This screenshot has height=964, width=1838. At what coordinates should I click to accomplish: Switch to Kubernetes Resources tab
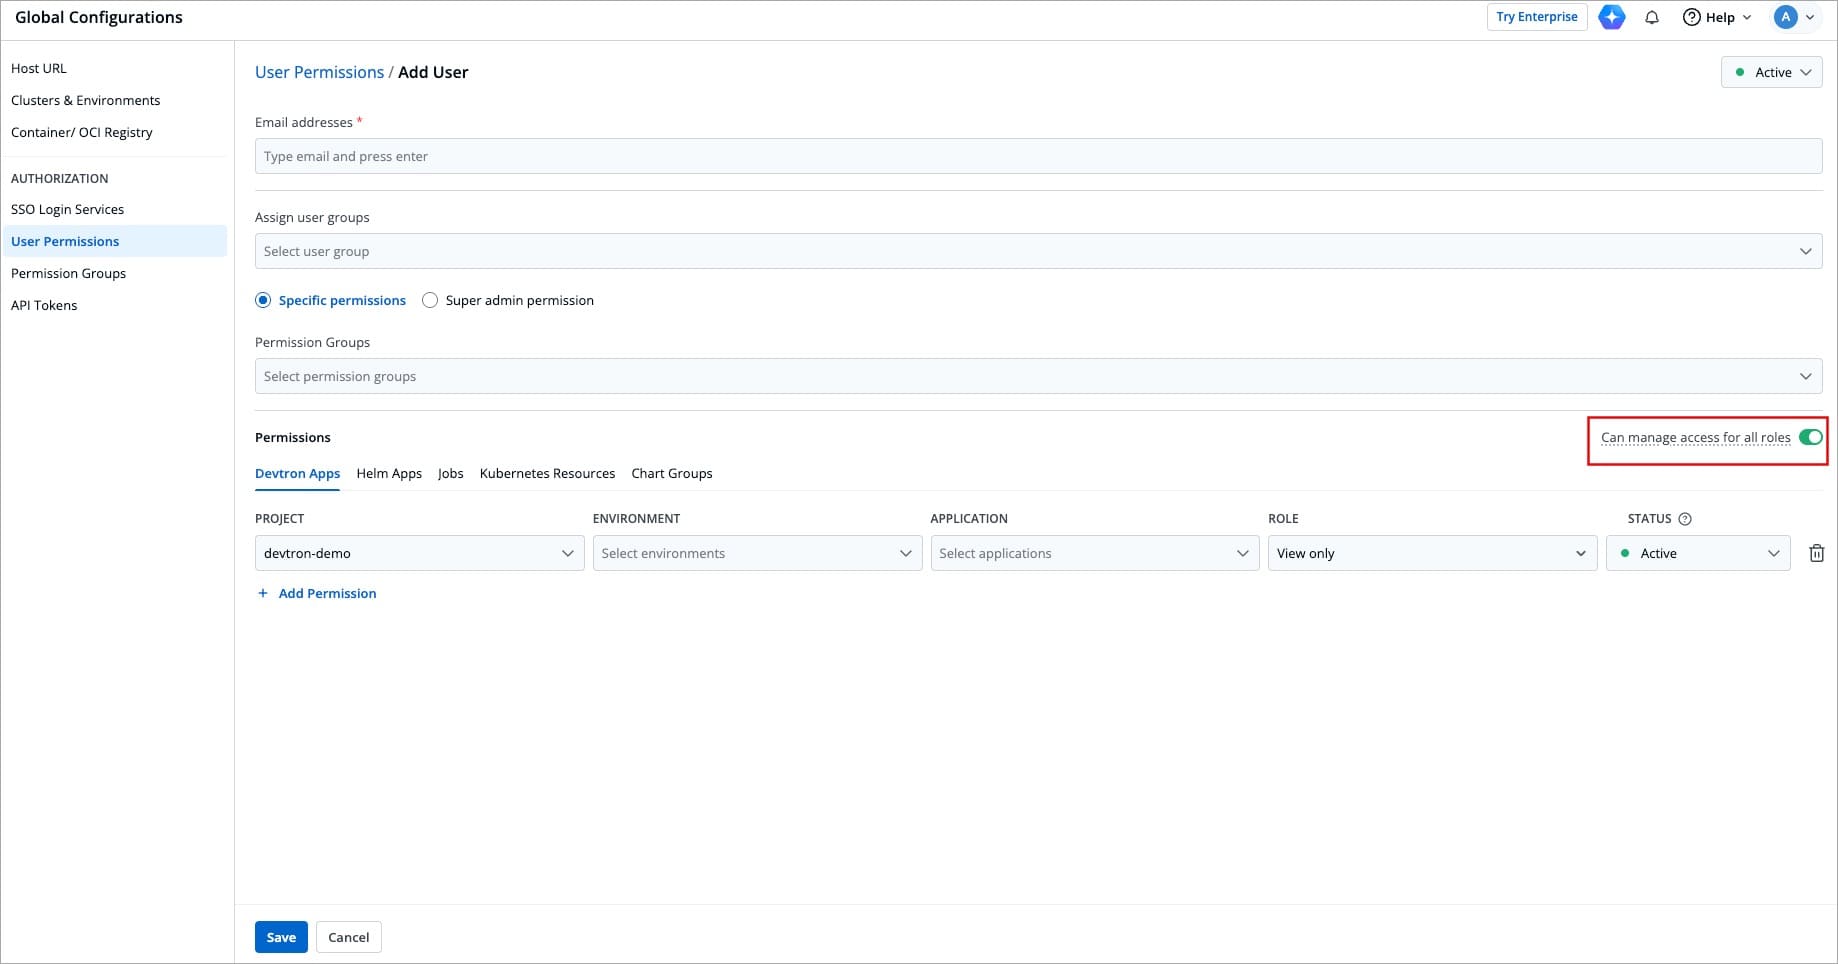(x=547, y=473)
